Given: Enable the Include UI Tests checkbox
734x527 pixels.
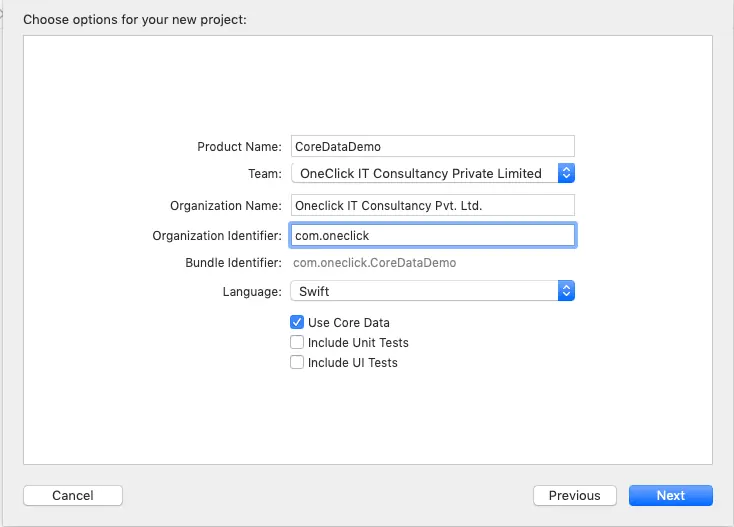Looking at the screenshot, I should [297, 362].
